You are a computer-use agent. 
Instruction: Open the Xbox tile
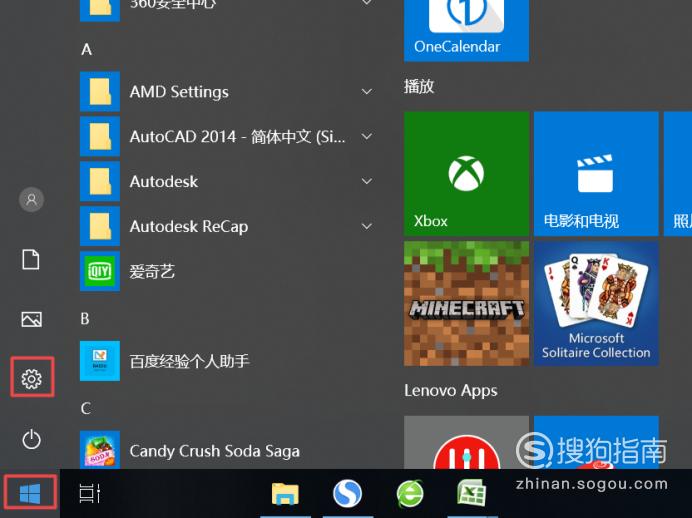pyautogui.click(x=466, y=174)
